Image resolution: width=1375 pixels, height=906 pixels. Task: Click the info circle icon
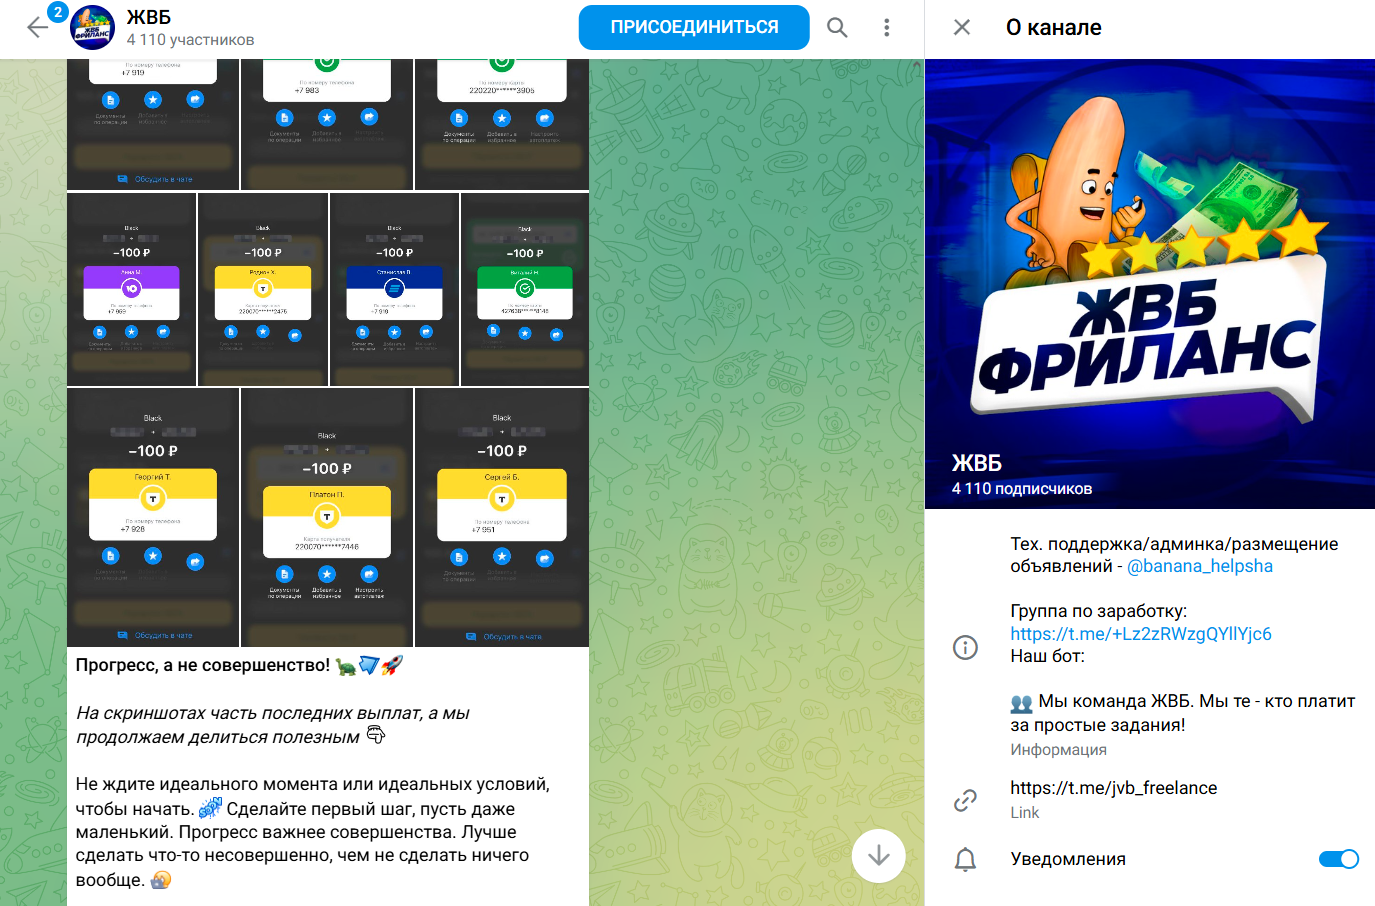965,647
